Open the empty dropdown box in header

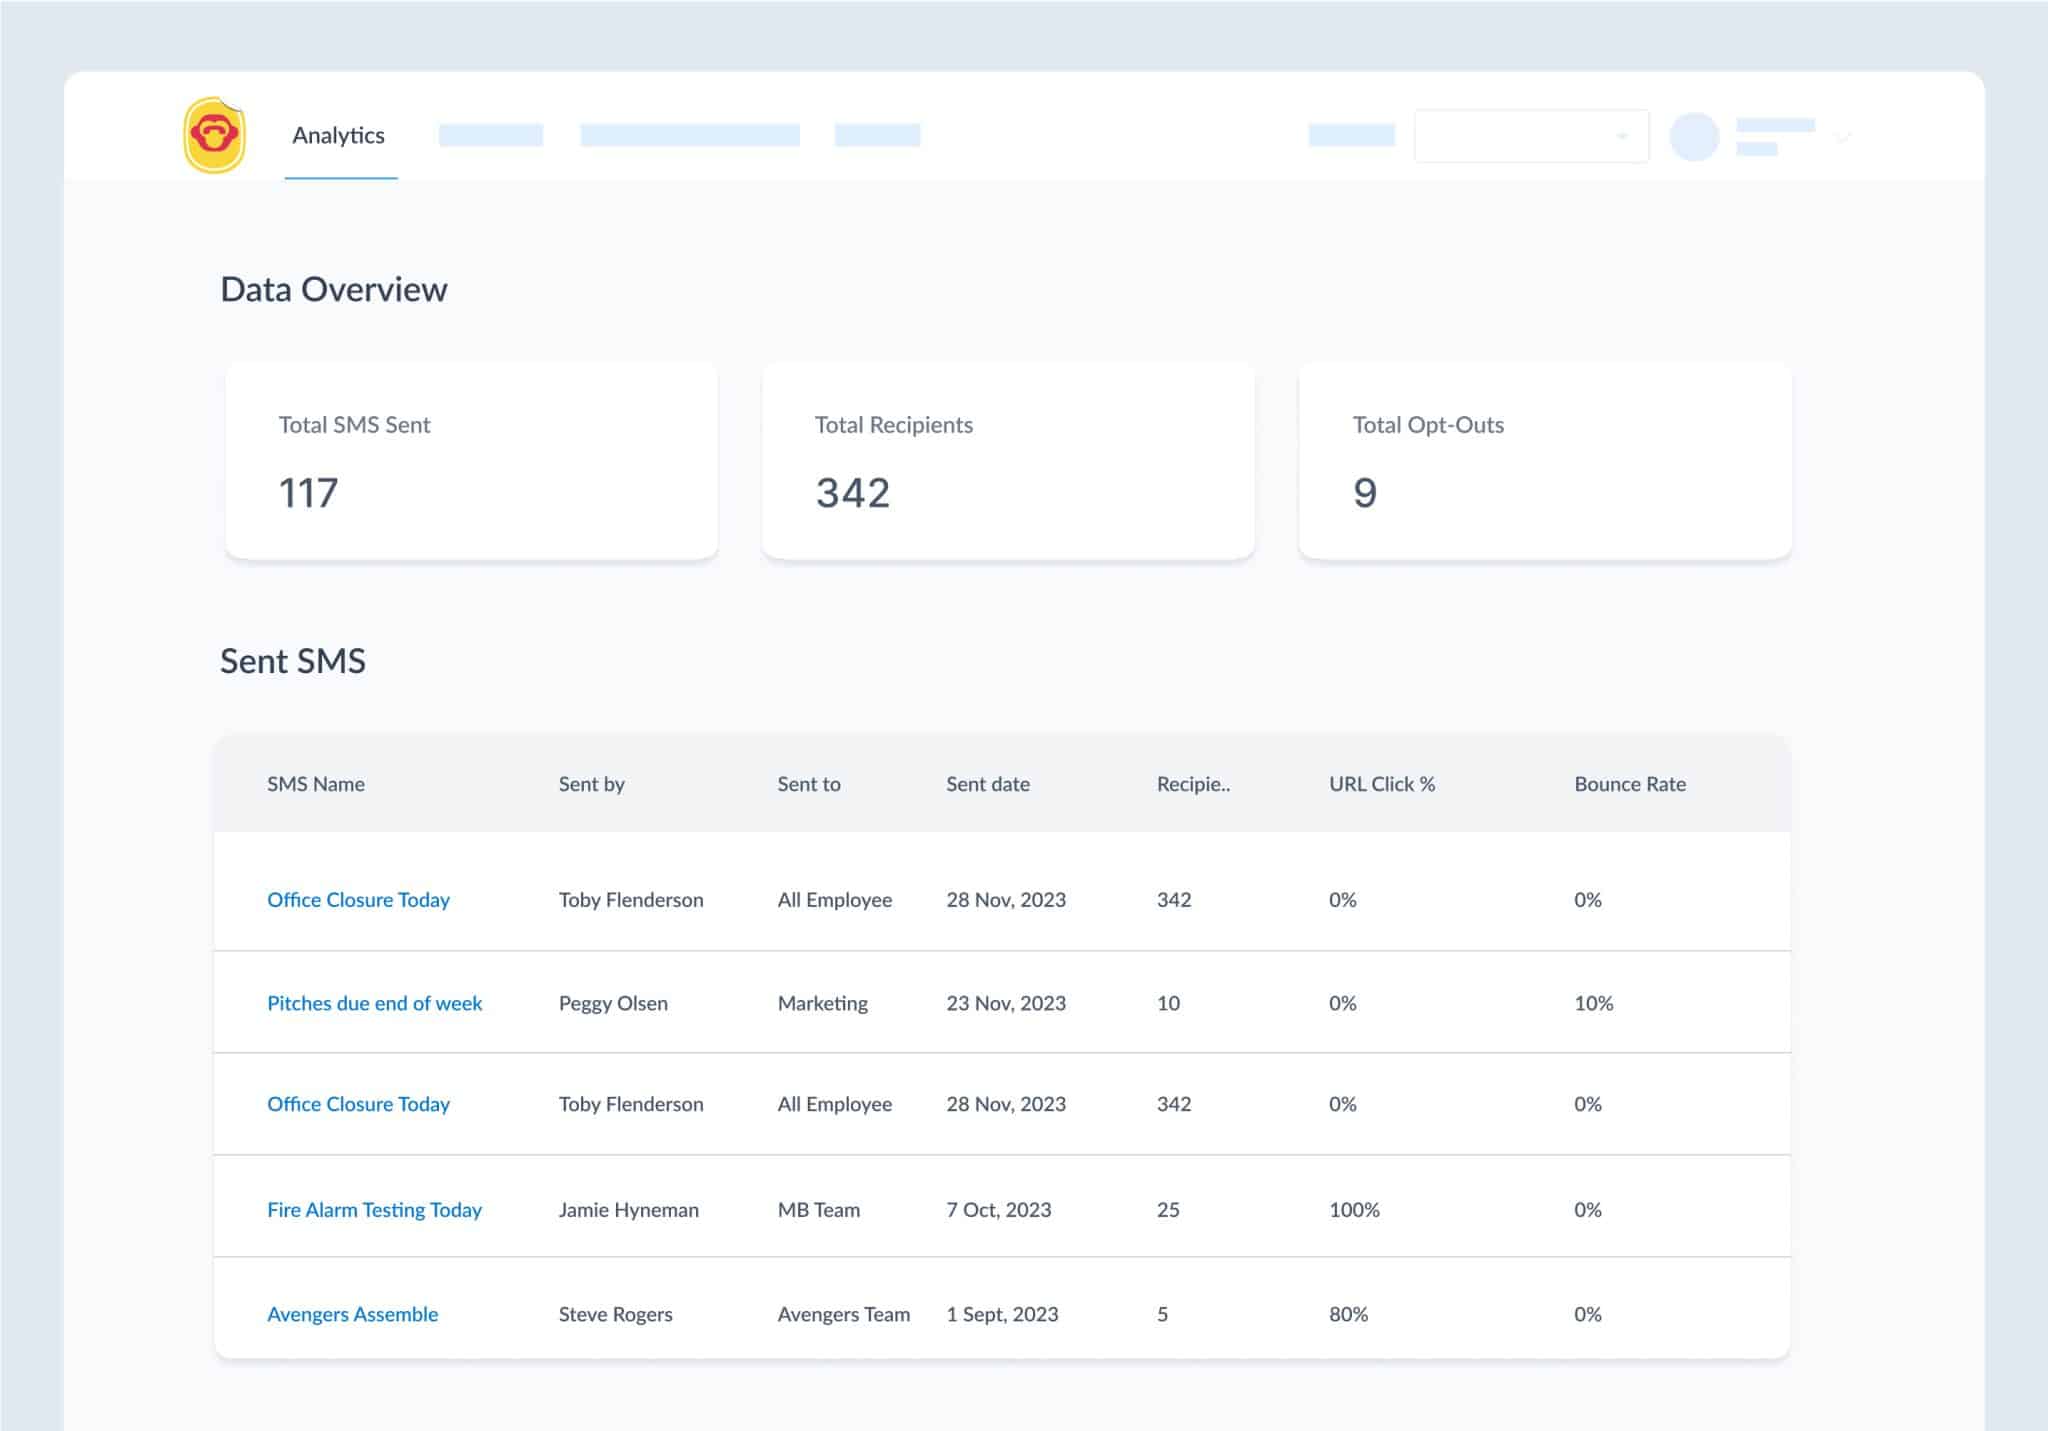(1531, 136)
